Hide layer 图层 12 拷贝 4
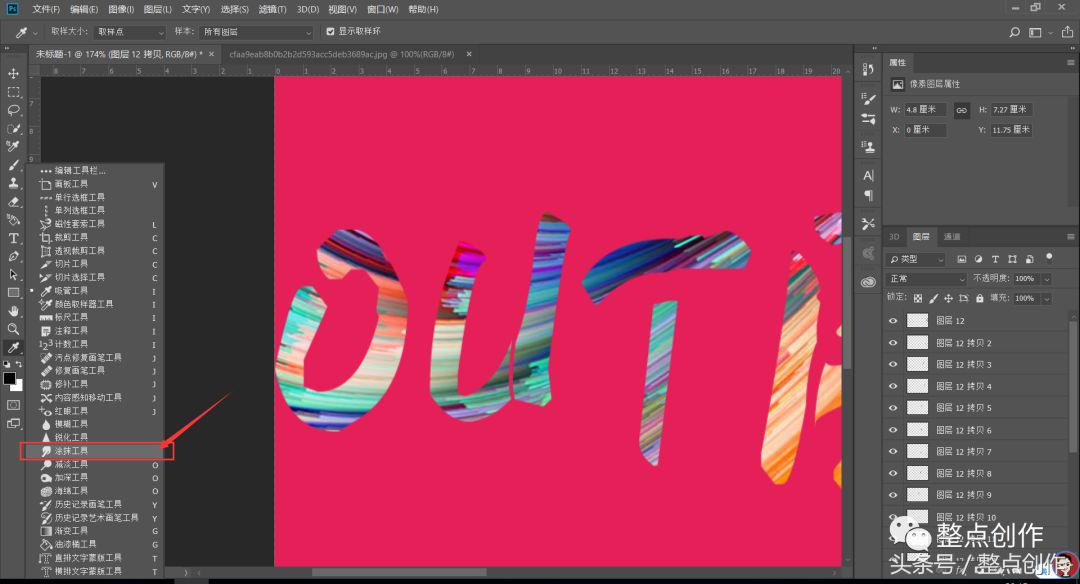This screenshot has width=1080, height=584. point(893,386)
